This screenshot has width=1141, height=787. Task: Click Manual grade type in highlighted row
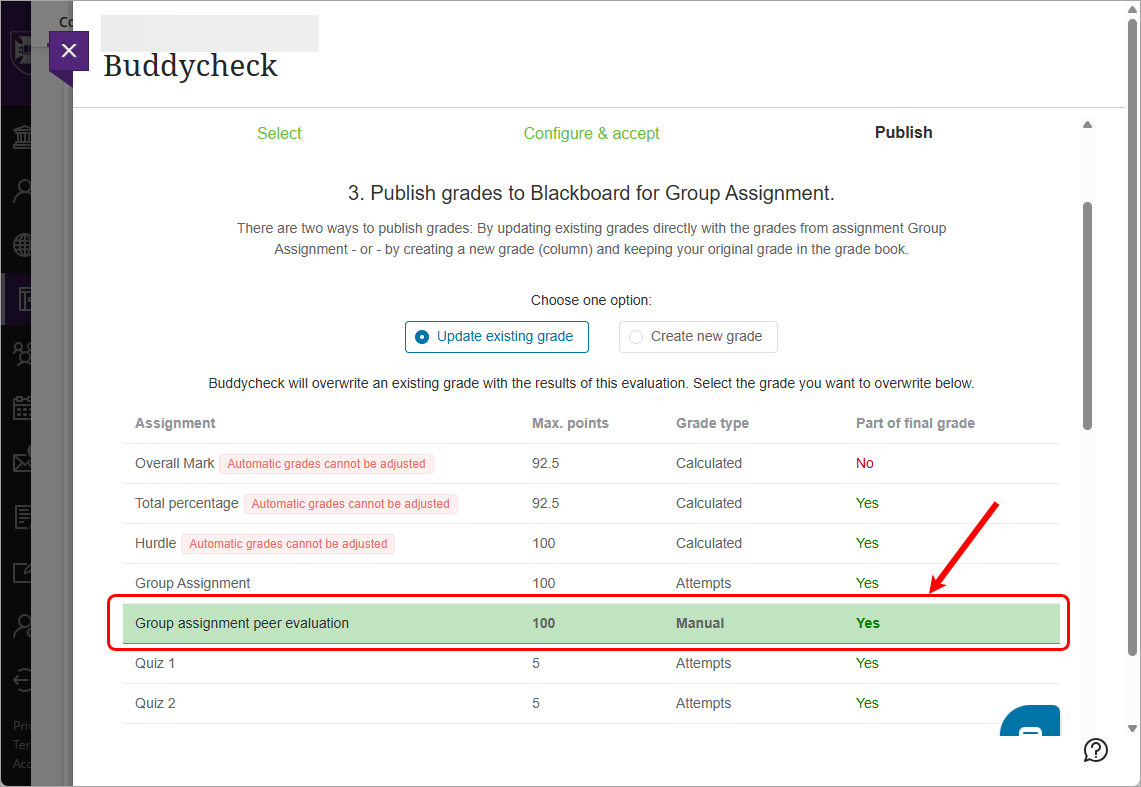pyautogui.click(x=700, y=623)
